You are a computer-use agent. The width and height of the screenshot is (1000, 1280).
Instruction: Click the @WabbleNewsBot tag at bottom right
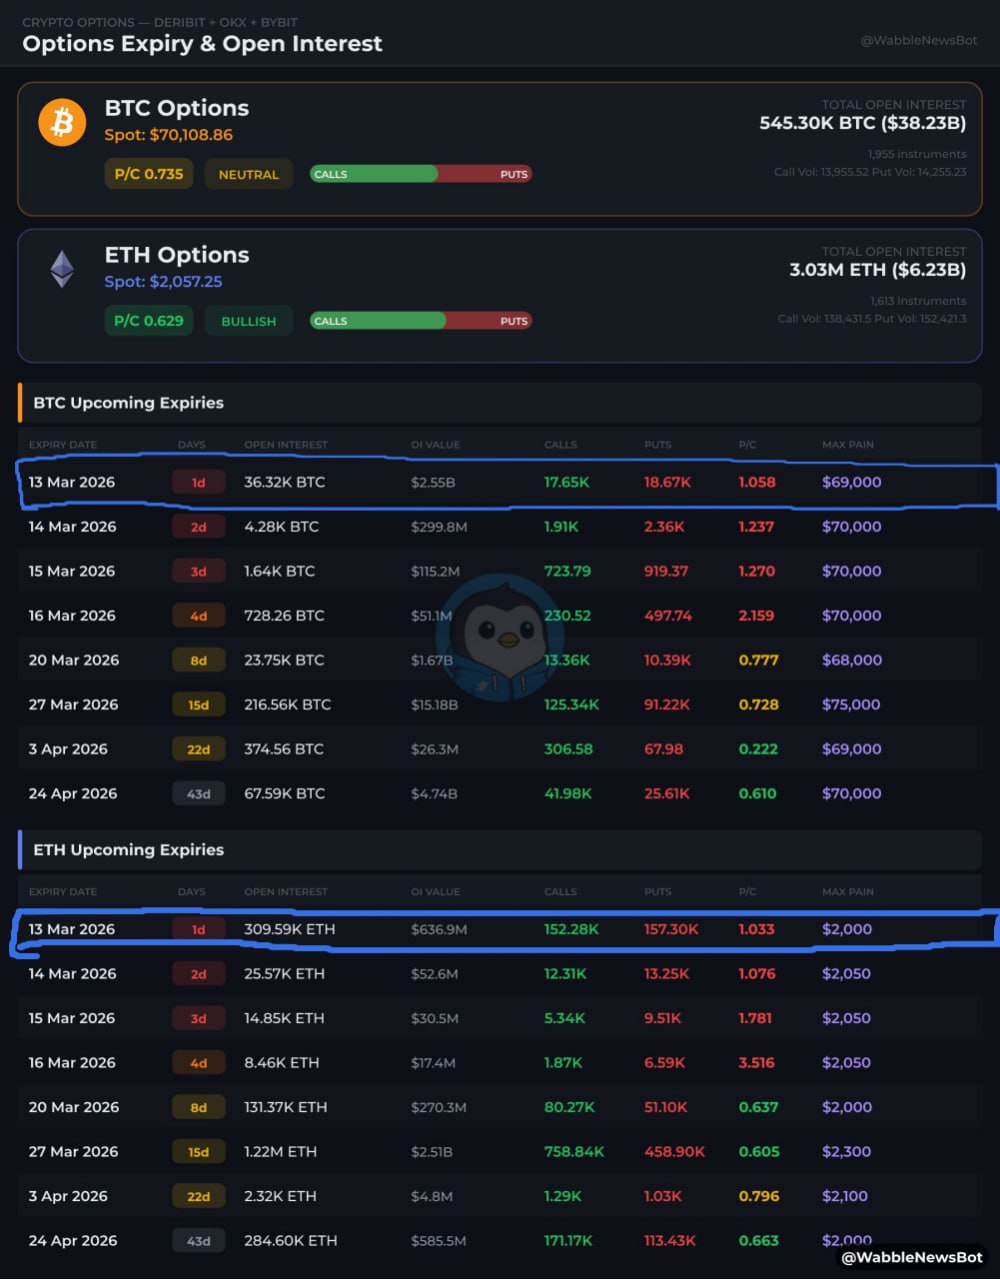tap(911, 1257)
